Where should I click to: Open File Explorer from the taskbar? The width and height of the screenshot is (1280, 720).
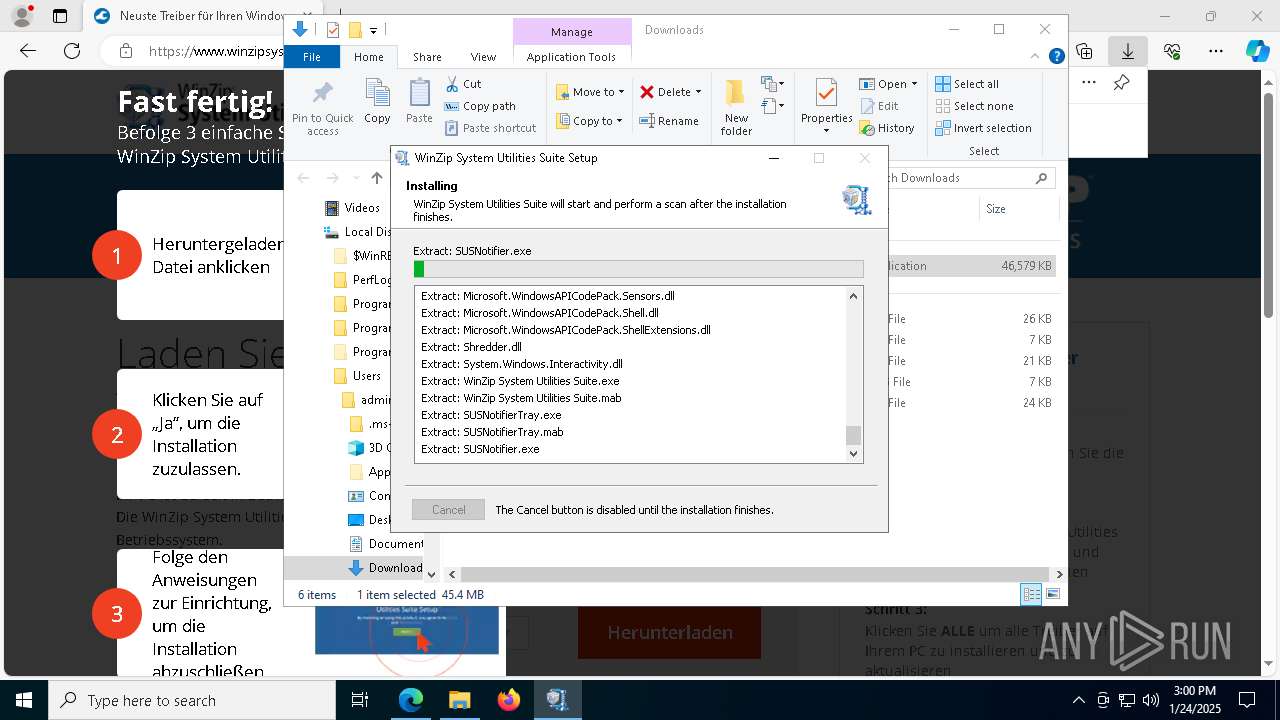459,700
